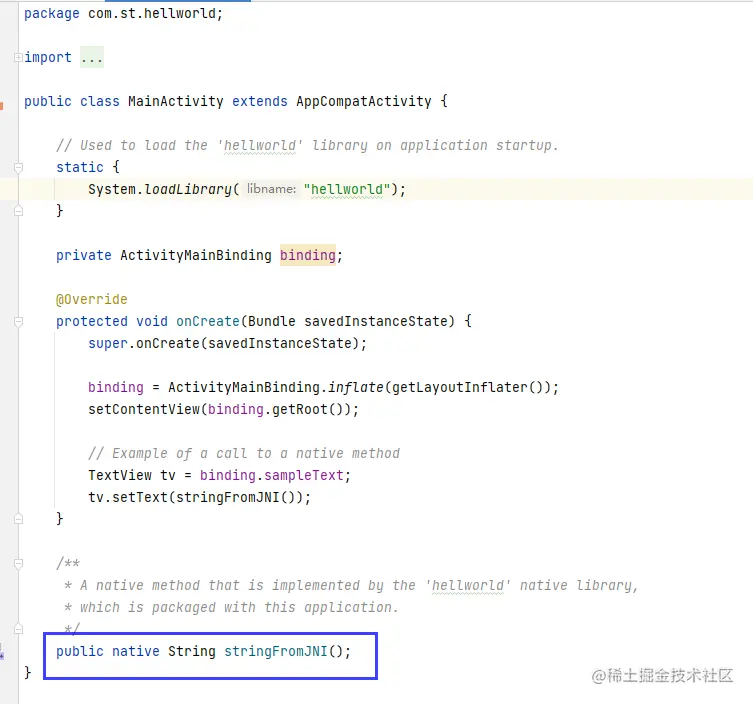The height and width of the screenshot is (704, 753).
Task: Click the Bundle parameter type
Action: point(272,322)
